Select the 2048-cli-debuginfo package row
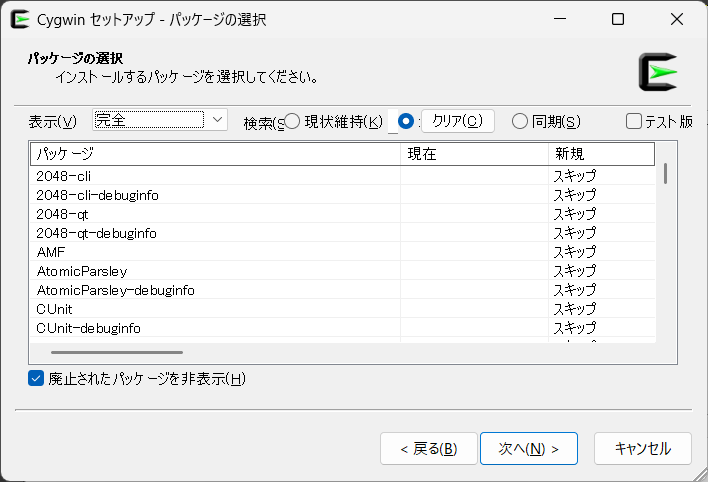Viewport: 708px width, 482px height. (x=343, y=195)
